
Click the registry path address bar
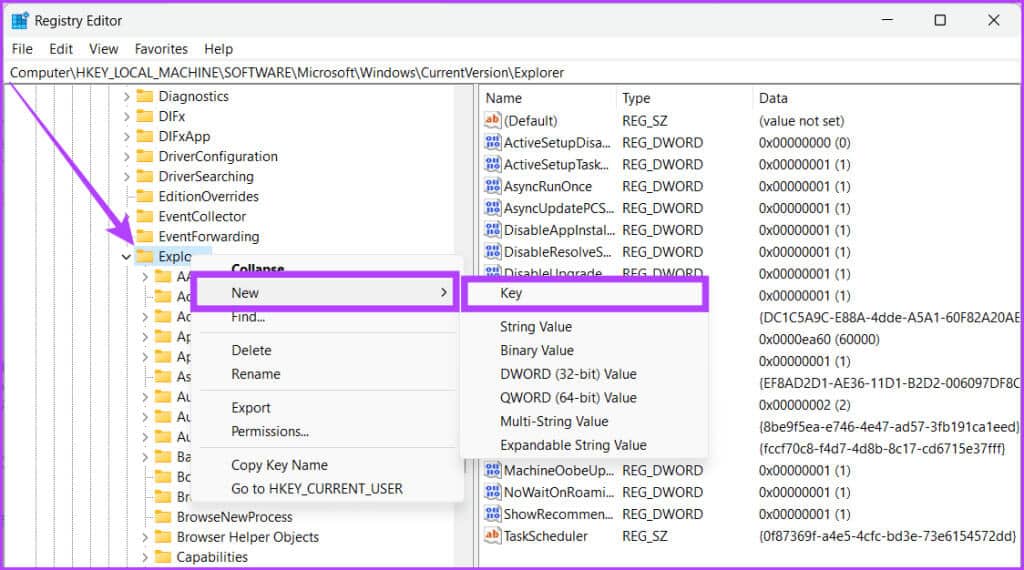(x=512, y=72)
